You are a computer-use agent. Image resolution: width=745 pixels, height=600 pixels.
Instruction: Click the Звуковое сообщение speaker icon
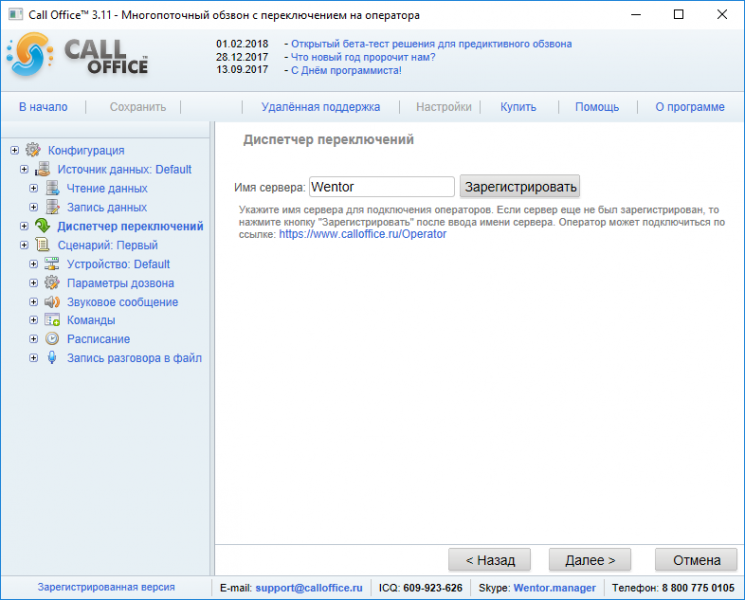pos(52,302)
